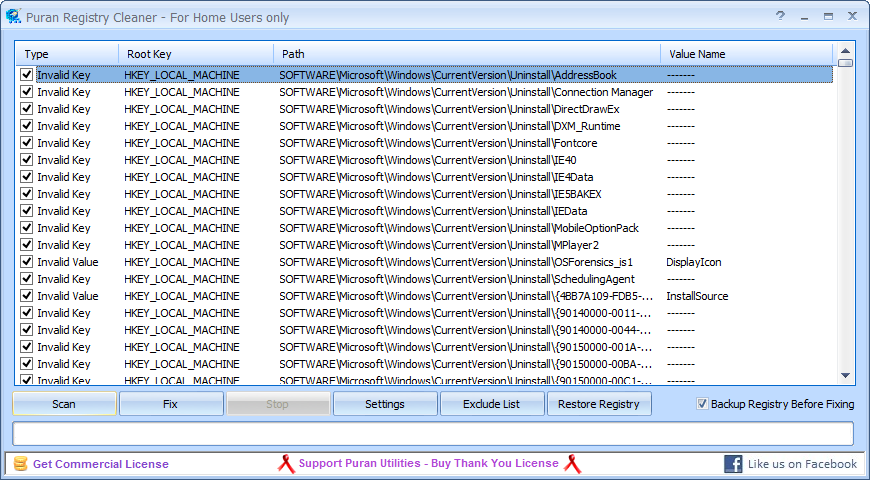
Task: Disable Backup Registry Before Fixing checkbox
Action: [x=702, y=404]
